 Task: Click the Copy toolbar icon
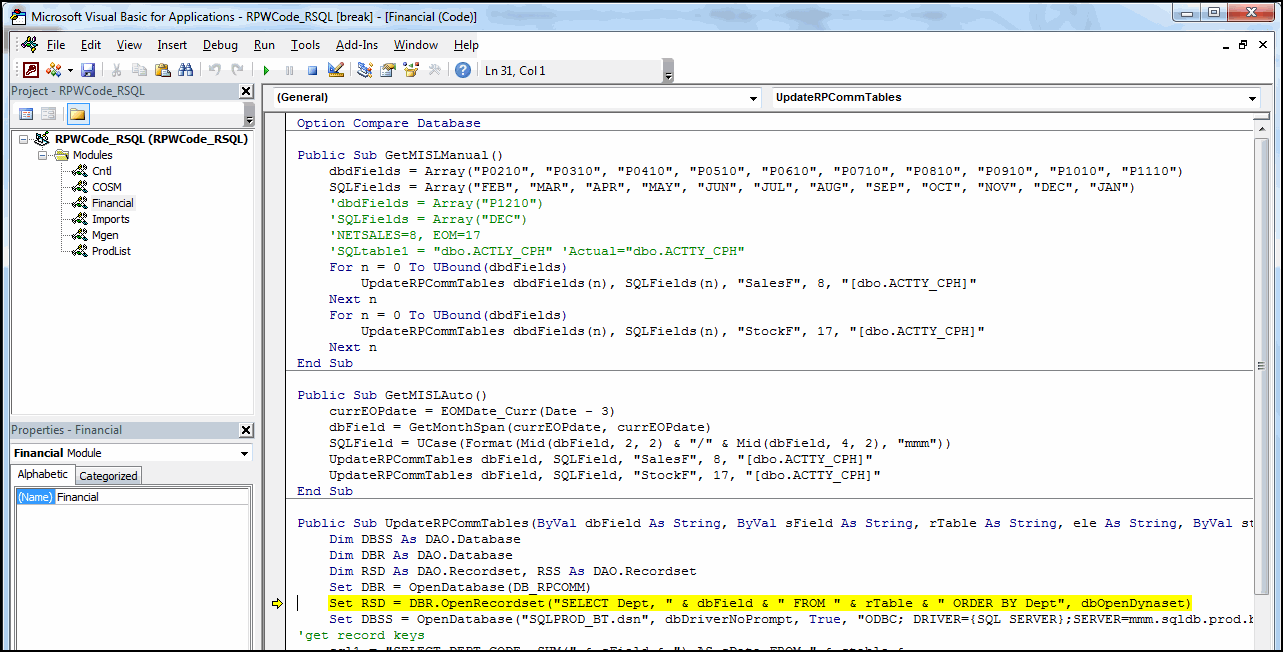pyautogui.click(x=139, y=70)
